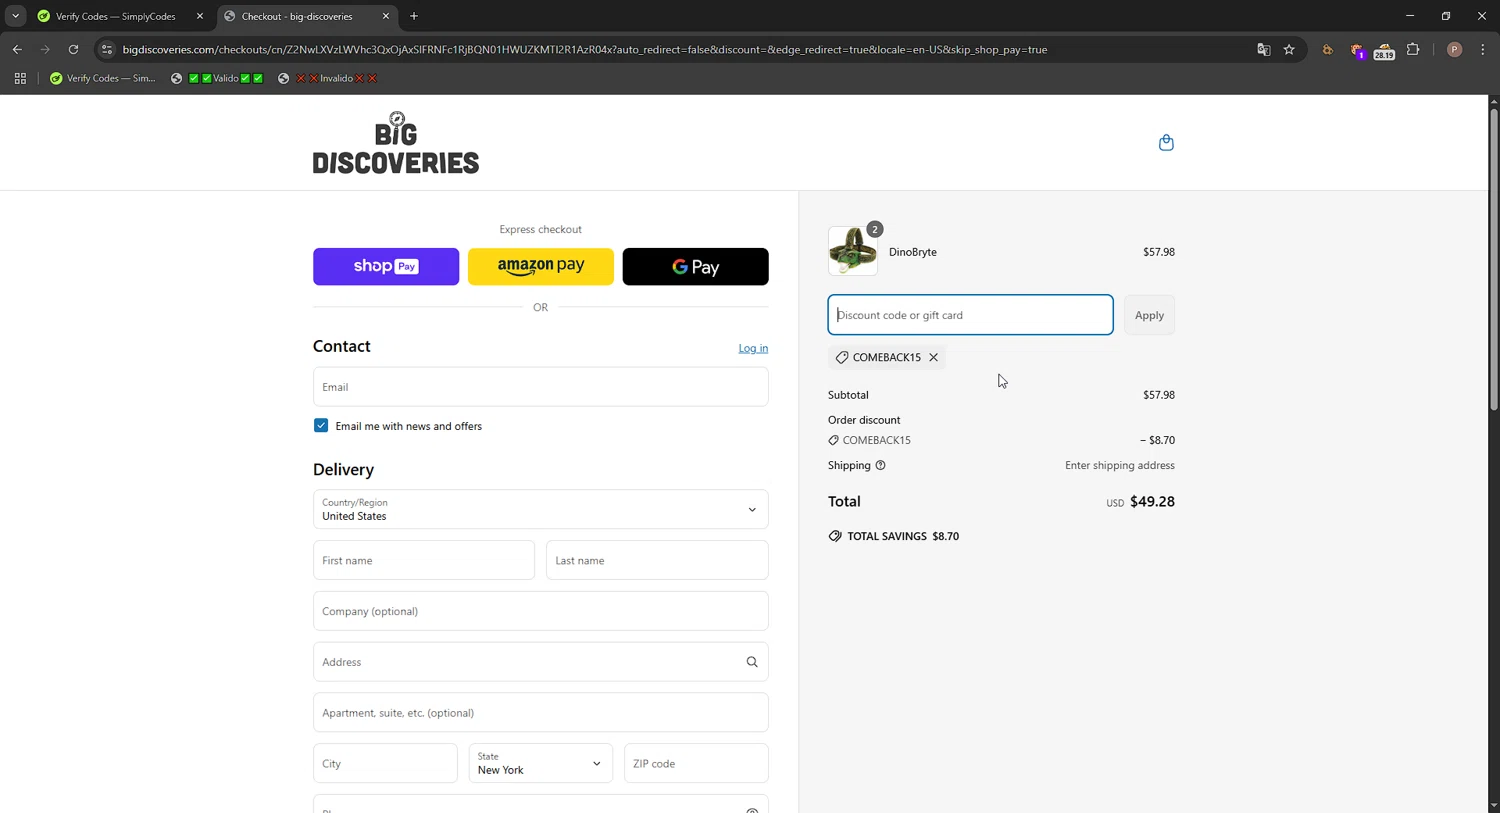The image size is (1500, 813).
Task: Click the page vertical scrollbar
Action: 1494,260
